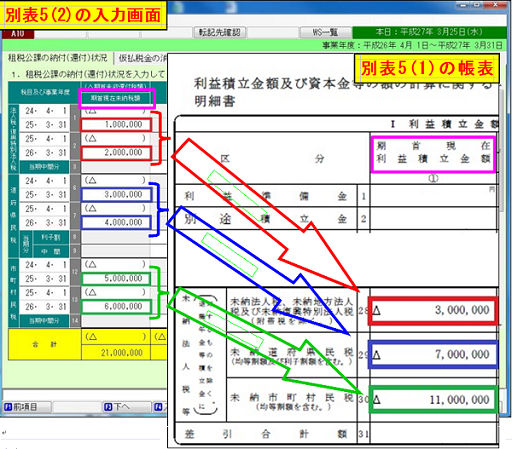Click the F1 前項目 button
512x449 pixels.
(x=27, y=407)
